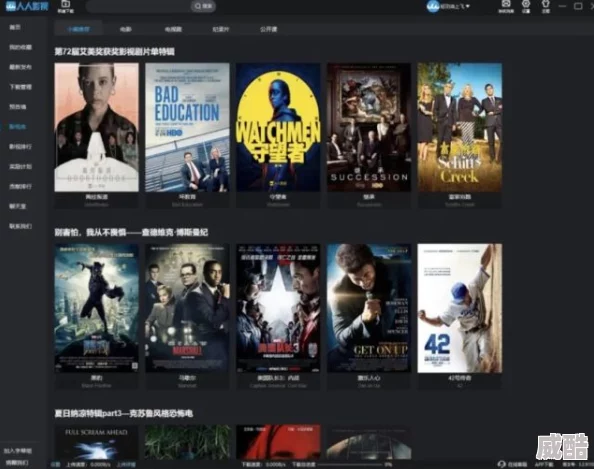
Task: Open the settings gear icon
Action: 526,5
